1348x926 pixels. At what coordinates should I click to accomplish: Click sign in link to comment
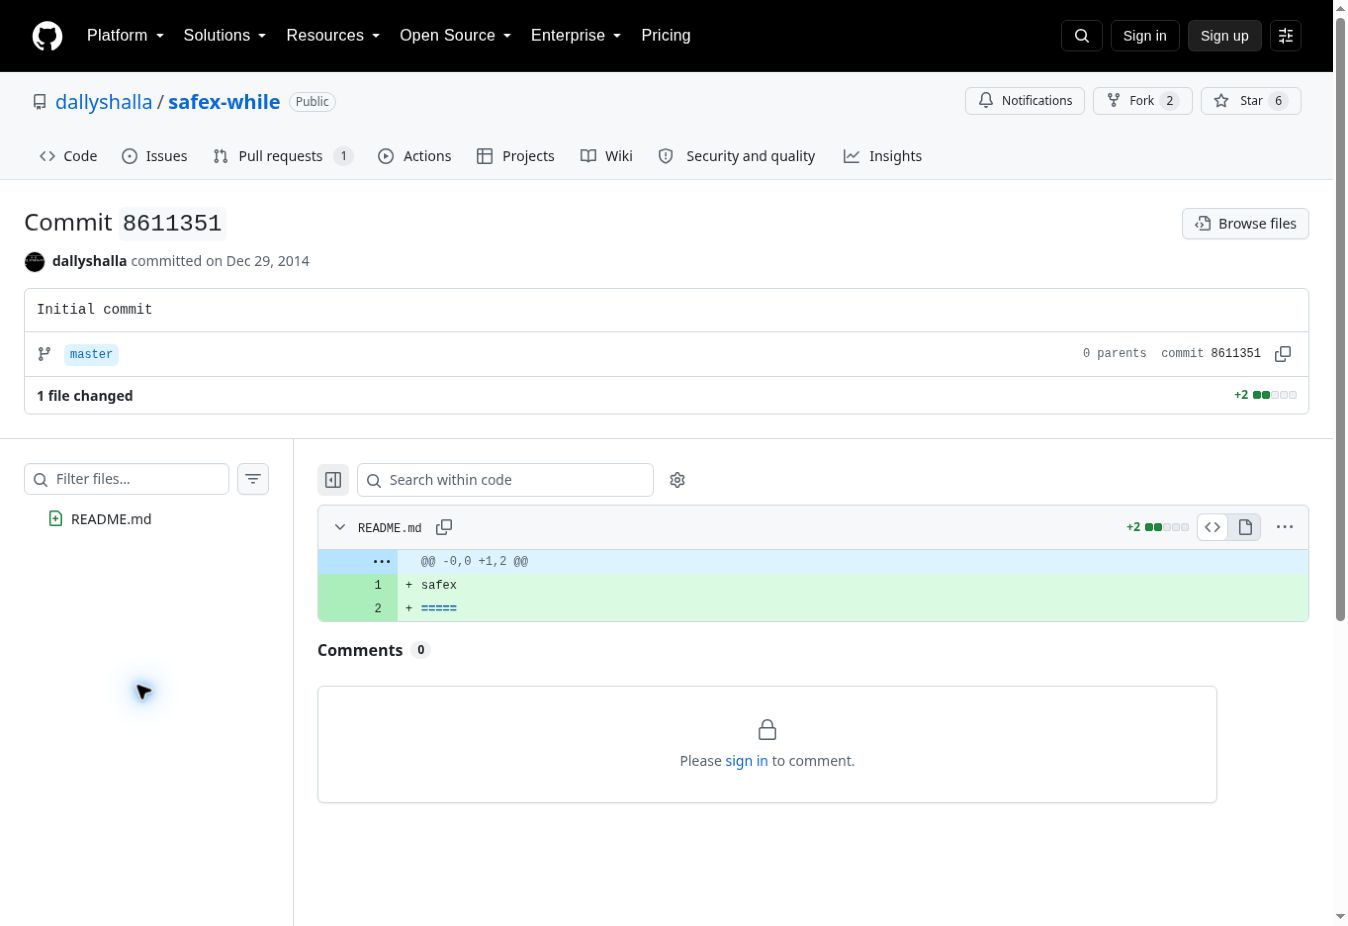(x=746, y=761)
